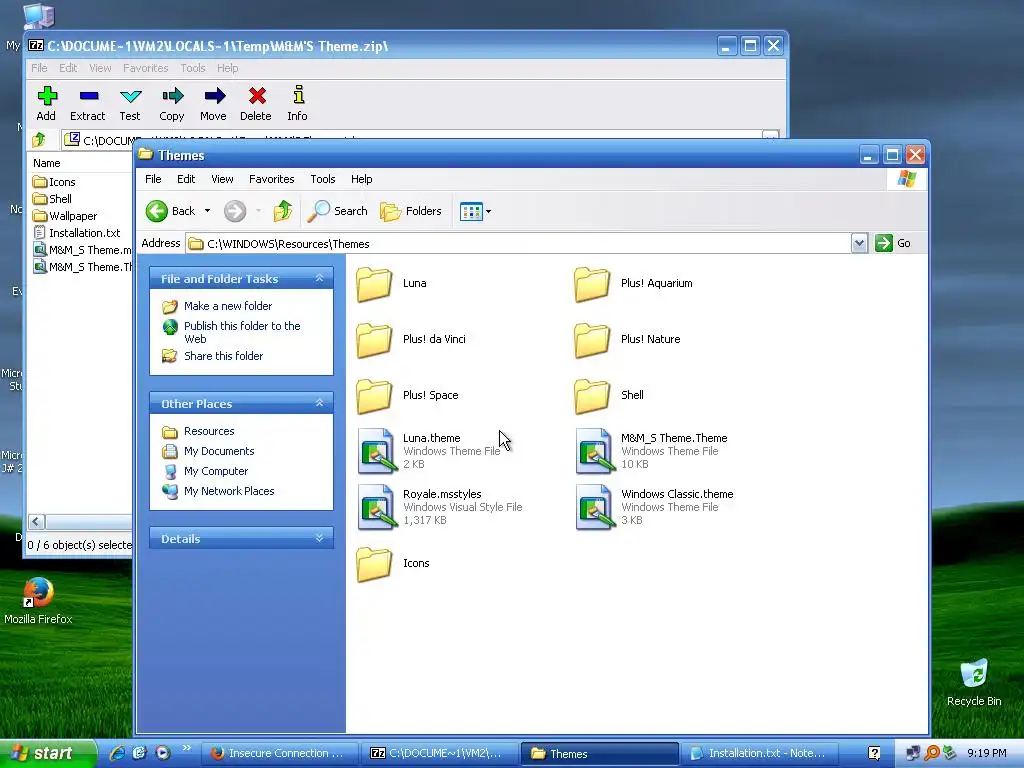Click the Windows start button
This screenshot has width=1024, height=768.
(x=46, y=753)
